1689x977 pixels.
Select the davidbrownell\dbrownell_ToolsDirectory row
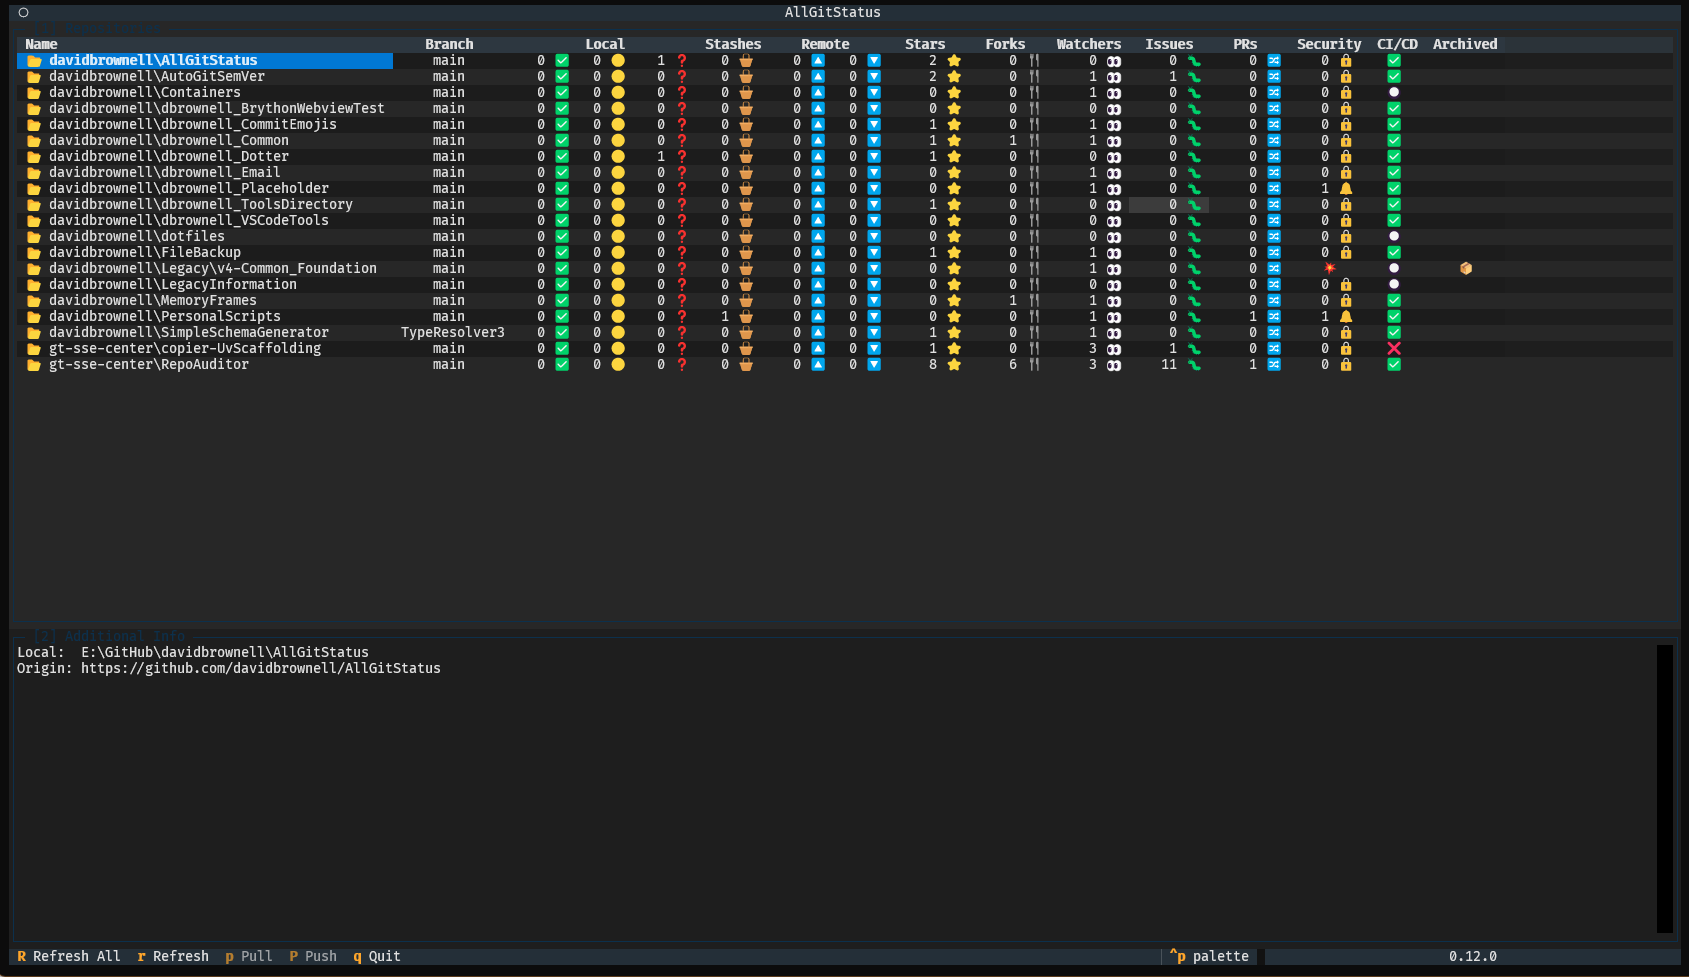(845, 205)
